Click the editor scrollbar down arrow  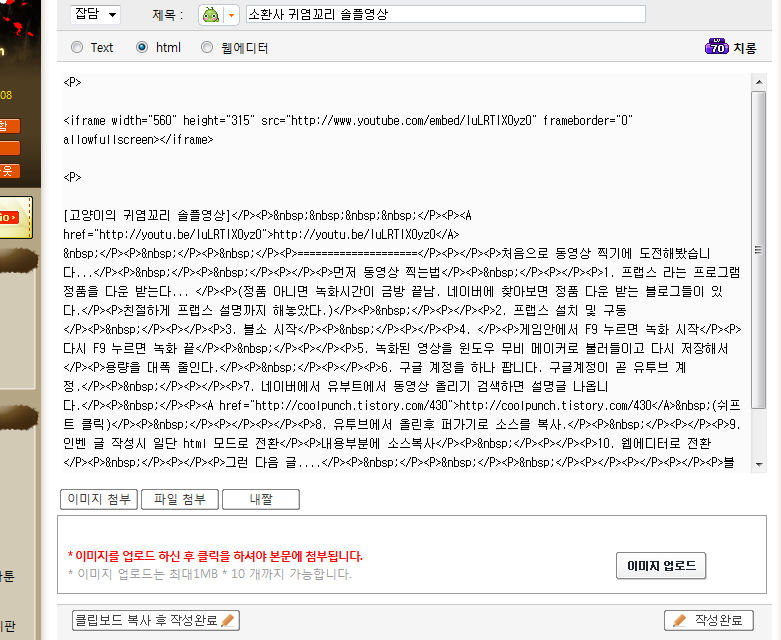759,465
